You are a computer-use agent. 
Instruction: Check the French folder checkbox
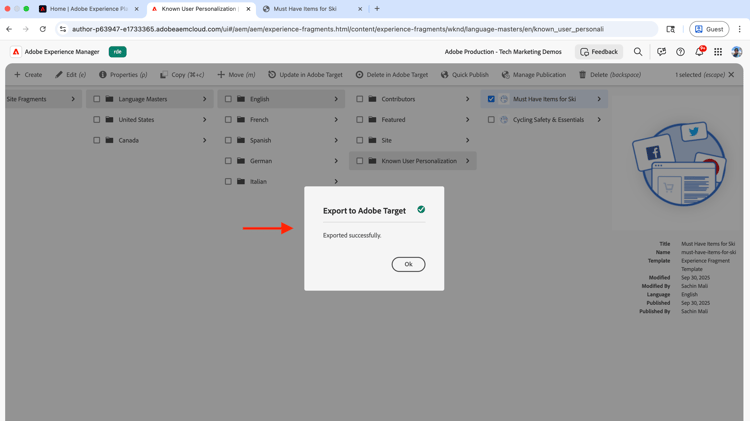click(228, 120)
